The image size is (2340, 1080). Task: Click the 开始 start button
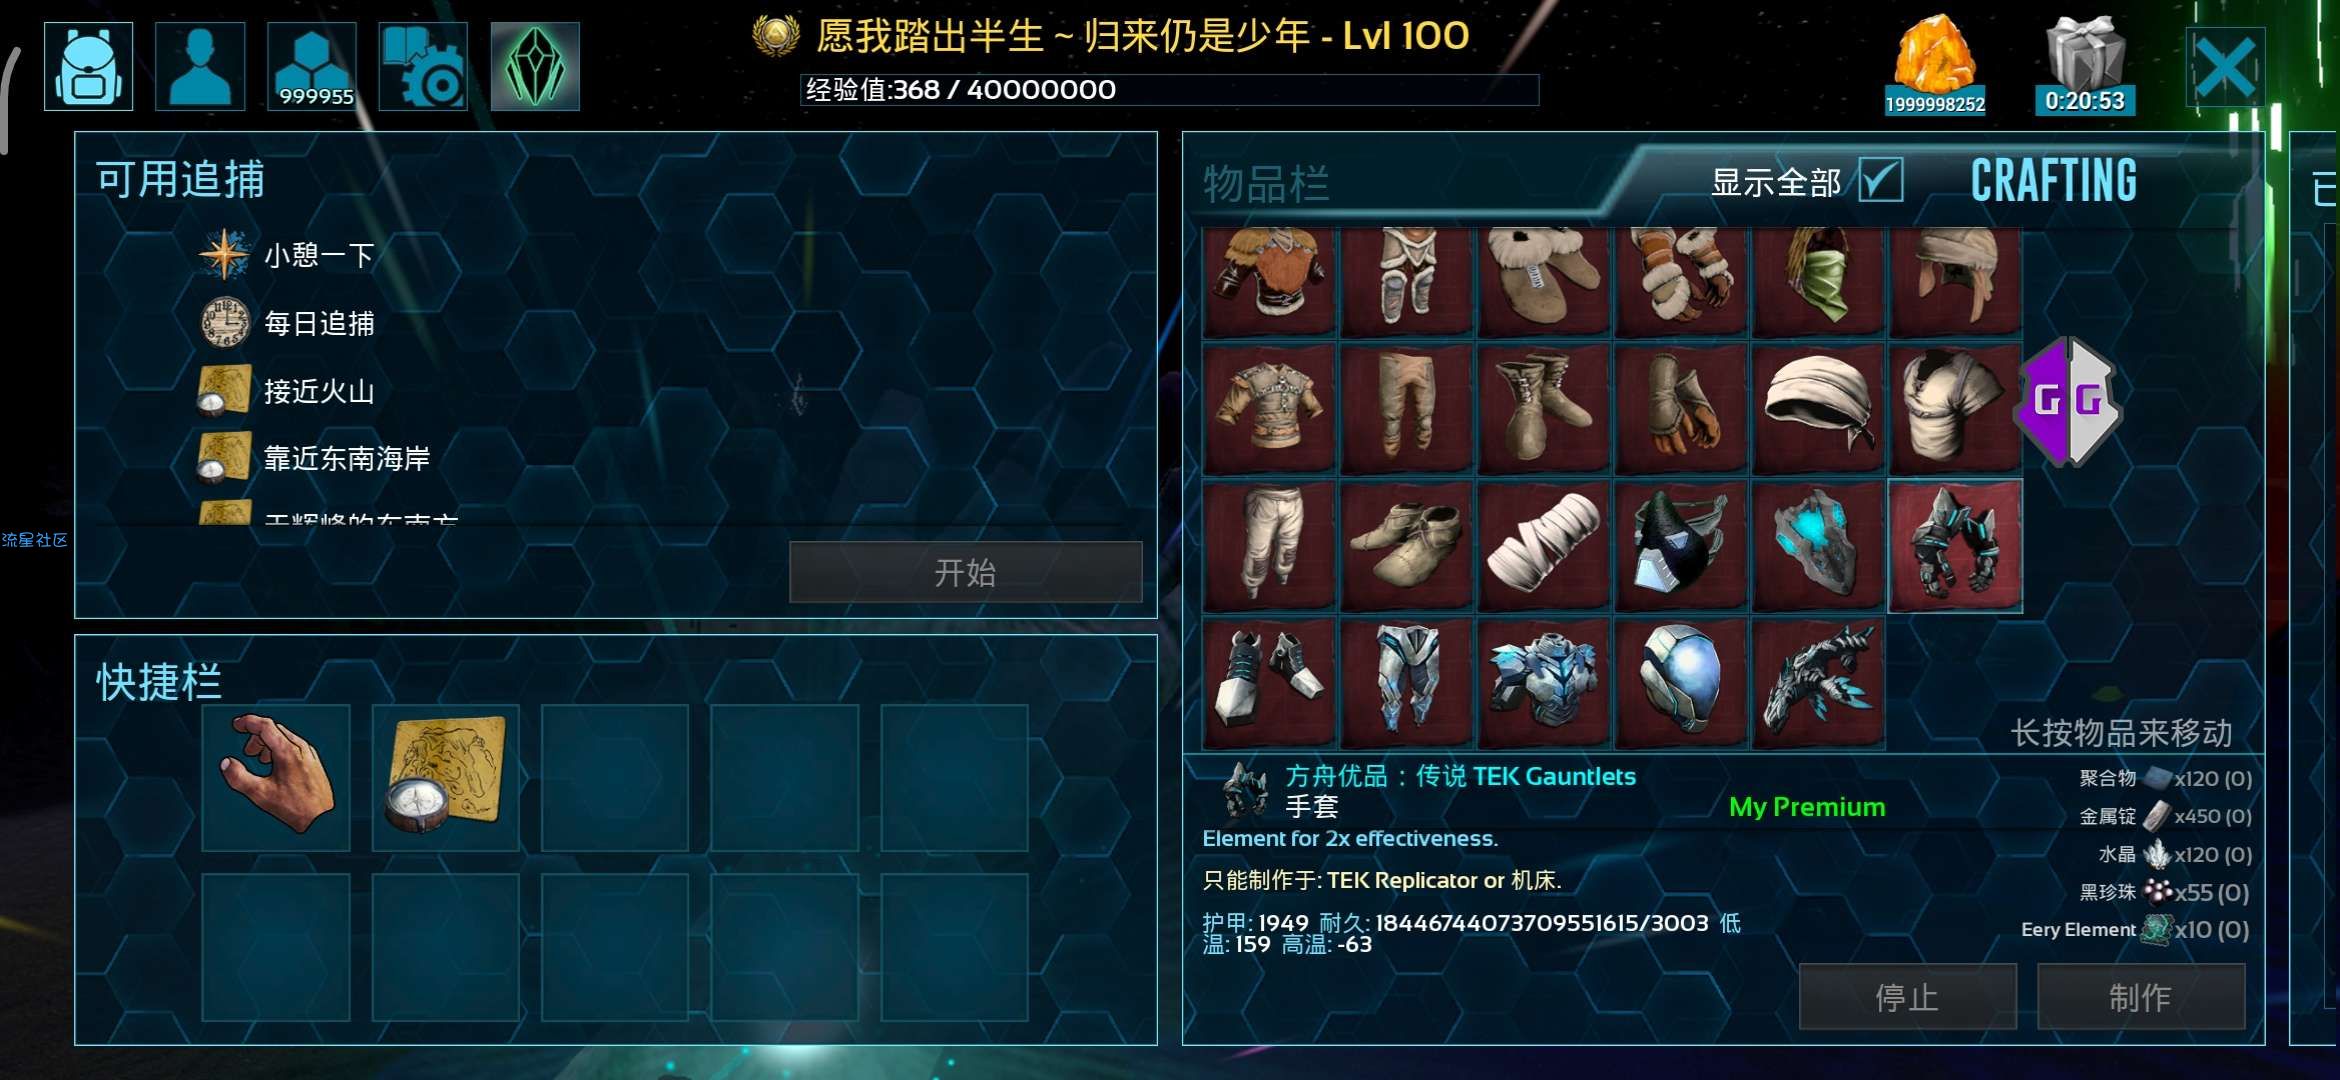coord(965,572)
